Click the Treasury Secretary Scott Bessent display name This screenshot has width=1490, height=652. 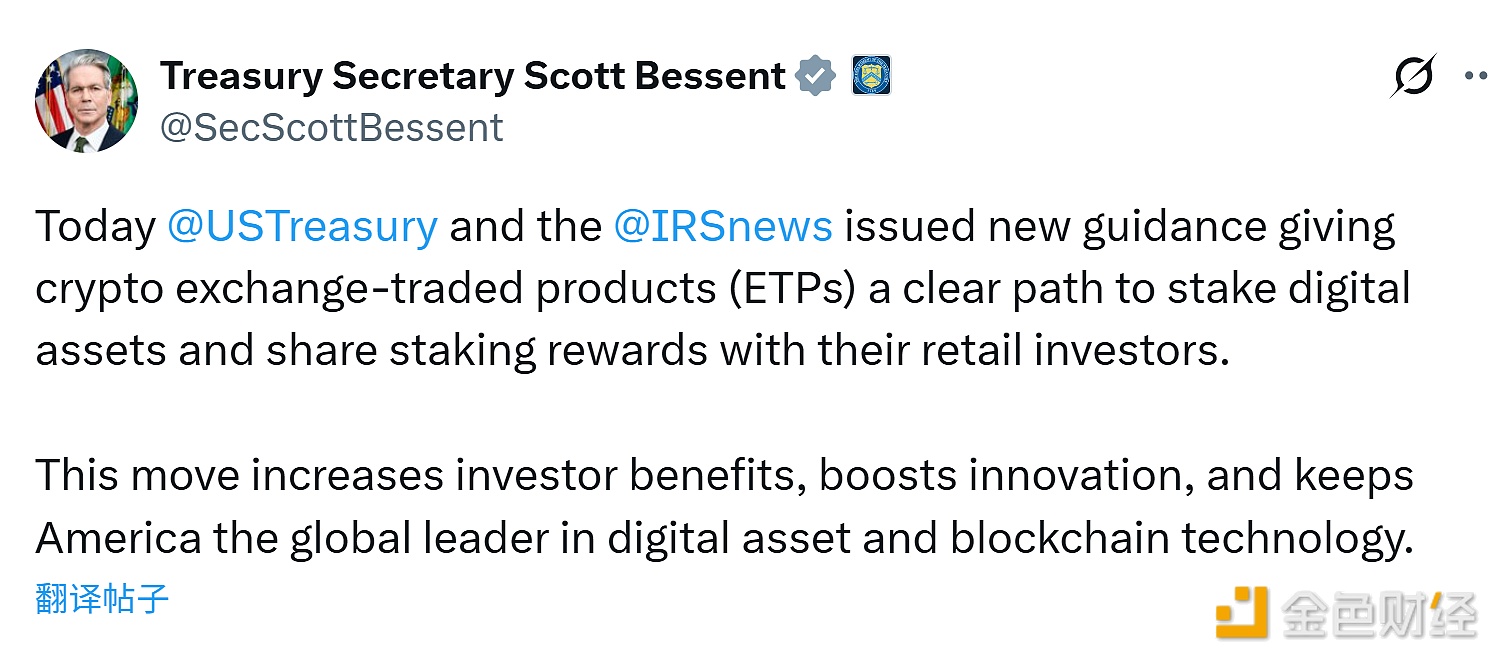pyautogui.click(x=472, y=76)
